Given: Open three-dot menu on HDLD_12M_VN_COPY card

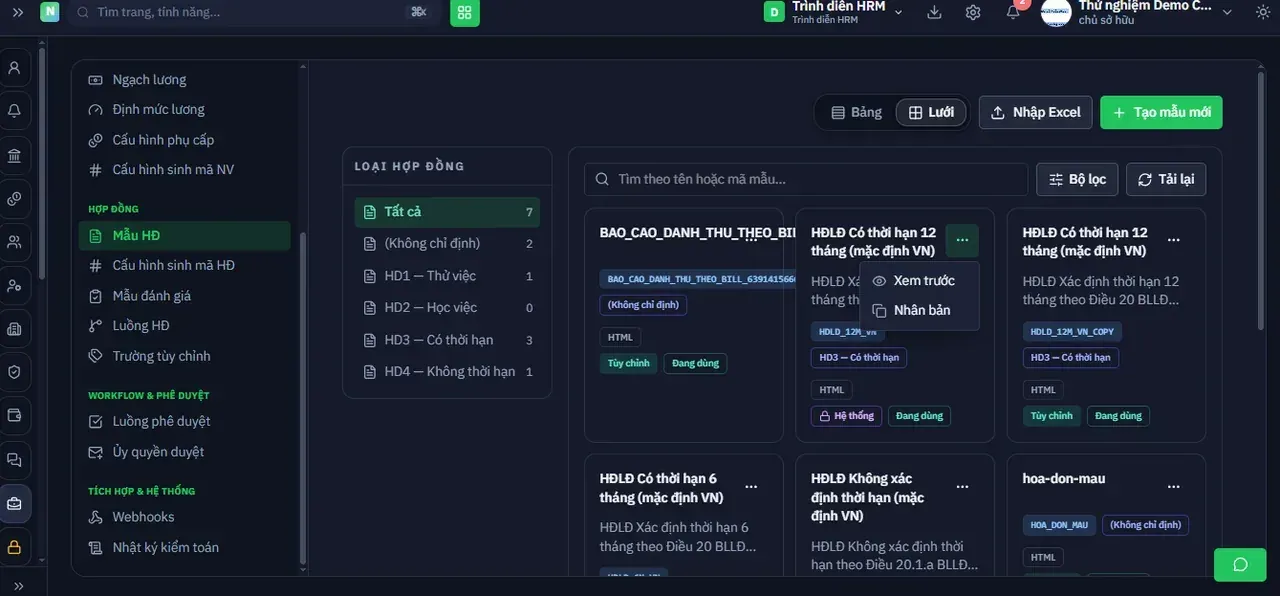Looking at the screenshot, I should click(x=1174, y=240).
